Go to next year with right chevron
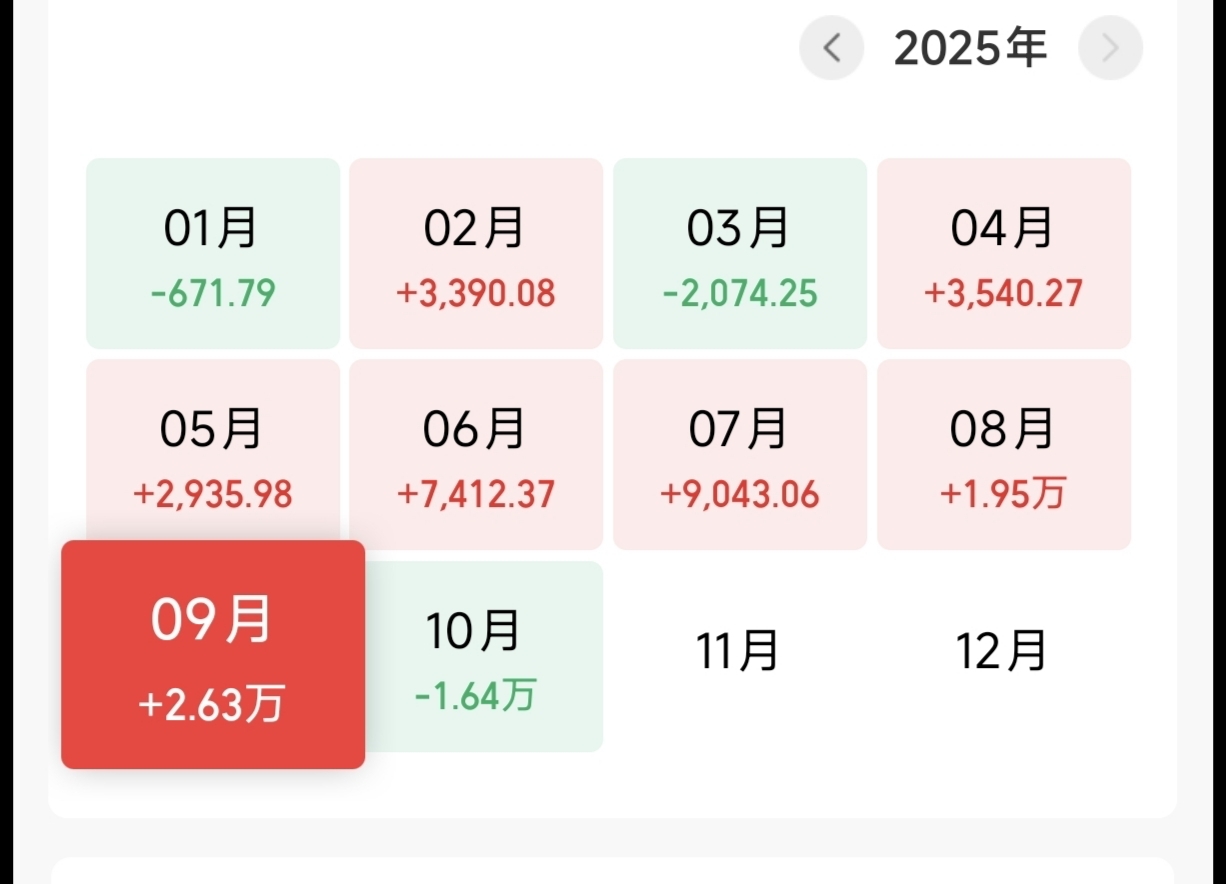 (1110, 47)
